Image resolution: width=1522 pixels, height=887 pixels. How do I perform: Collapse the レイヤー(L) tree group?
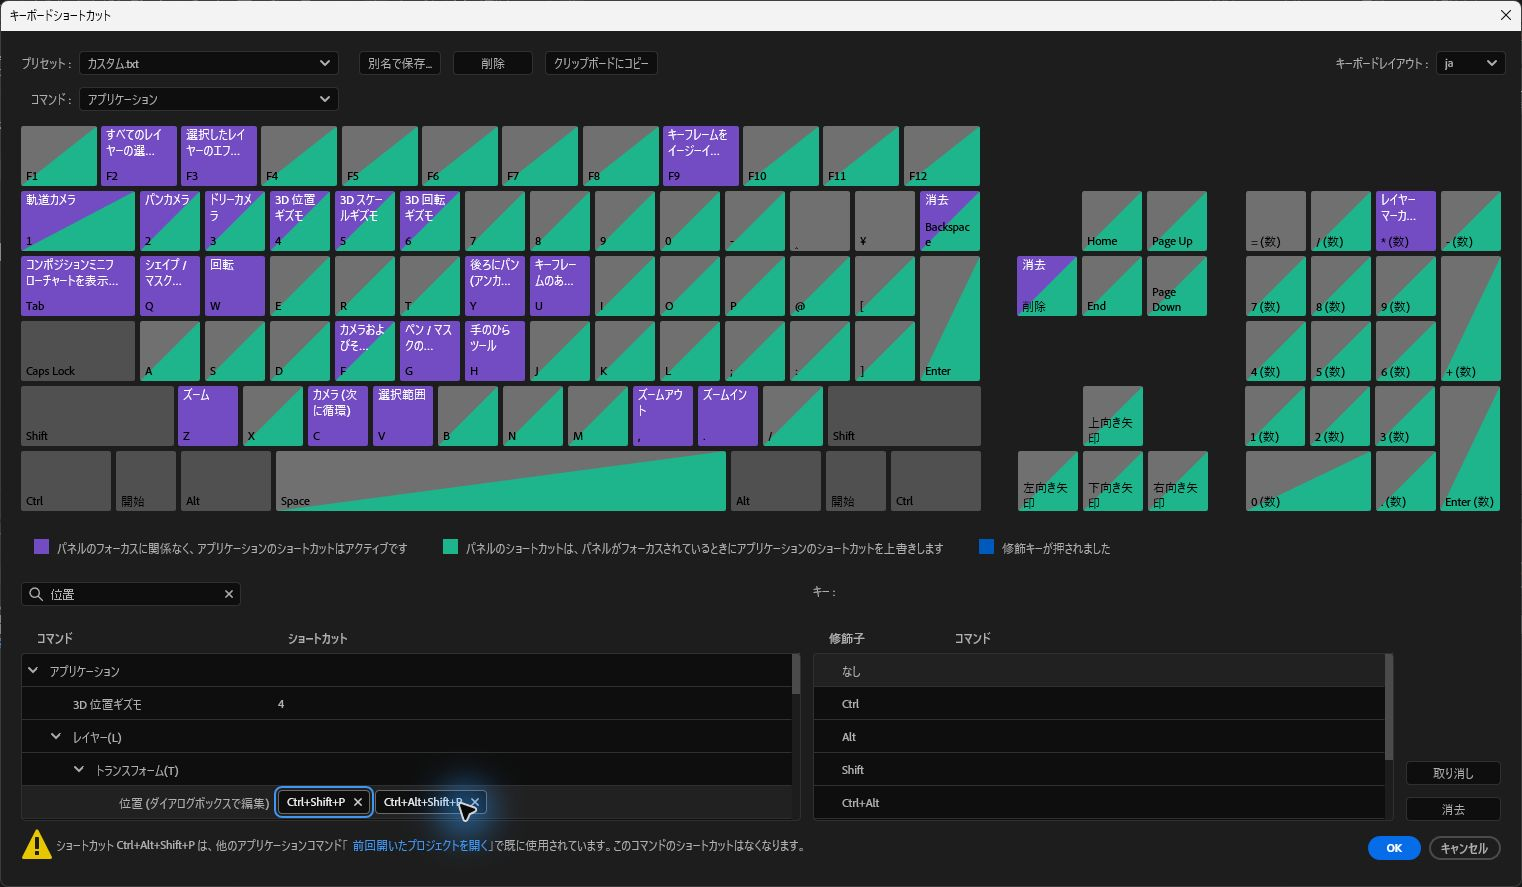point(56,737)
